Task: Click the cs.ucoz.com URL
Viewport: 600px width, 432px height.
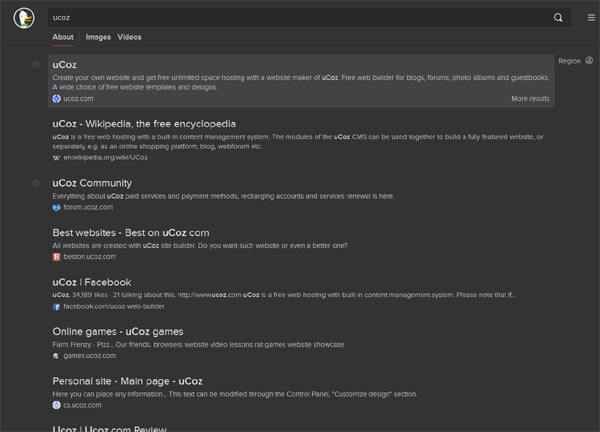Action: pyautogui.click(x=82, y=405)
